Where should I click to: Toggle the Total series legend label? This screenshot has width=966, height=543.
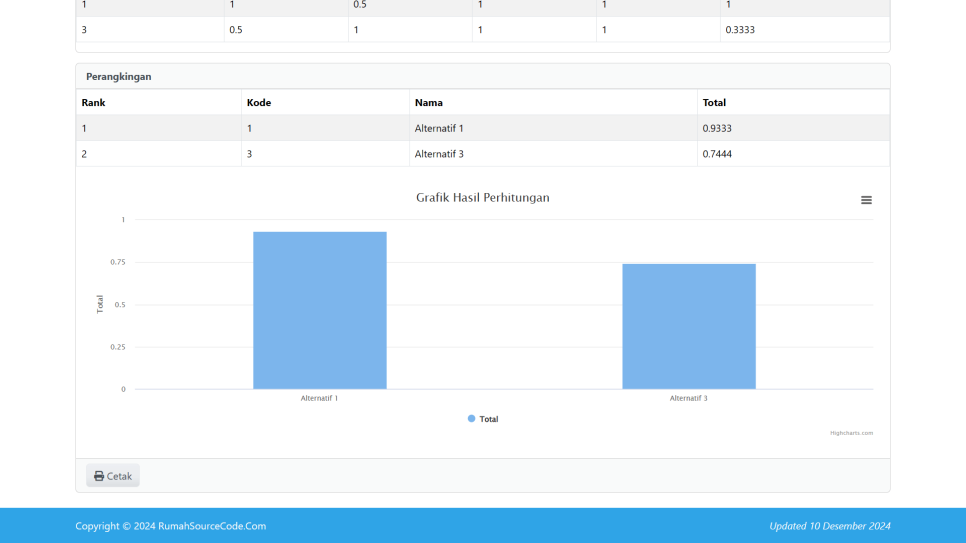tap(489, 419)
